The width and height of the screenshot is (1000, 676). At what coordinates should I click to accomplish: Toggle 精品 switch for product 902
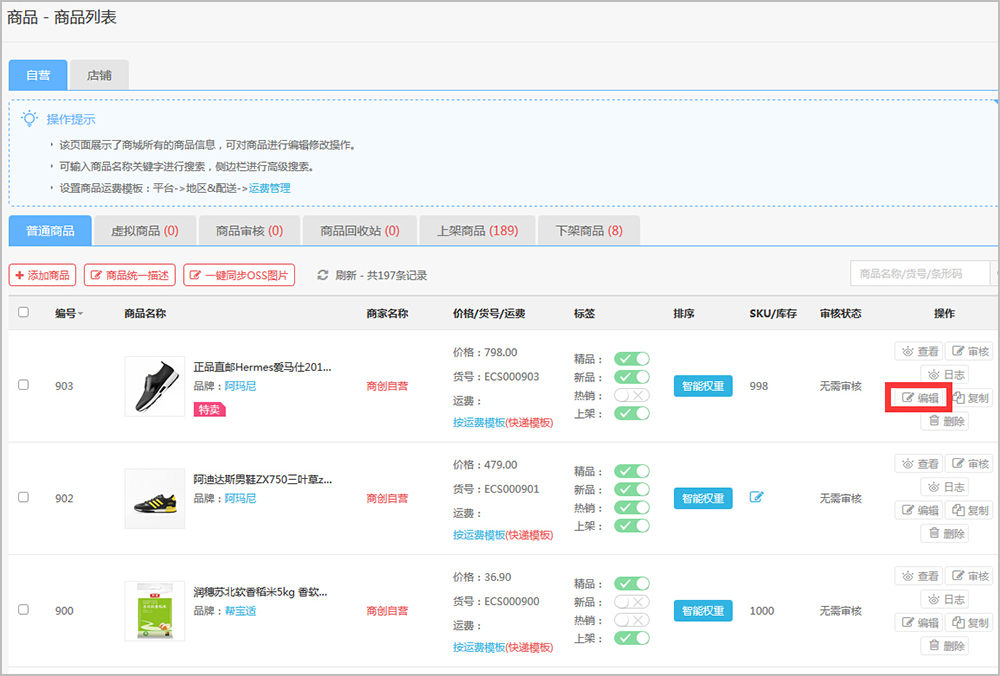pos(632,471)
